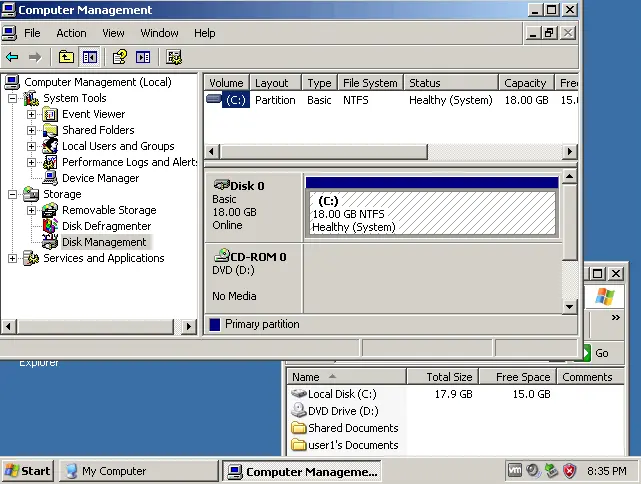The height and width of the screenshot is (484, 641).
Task: Click the Forward arrow toolbar icon
Action: coord(35,57)
